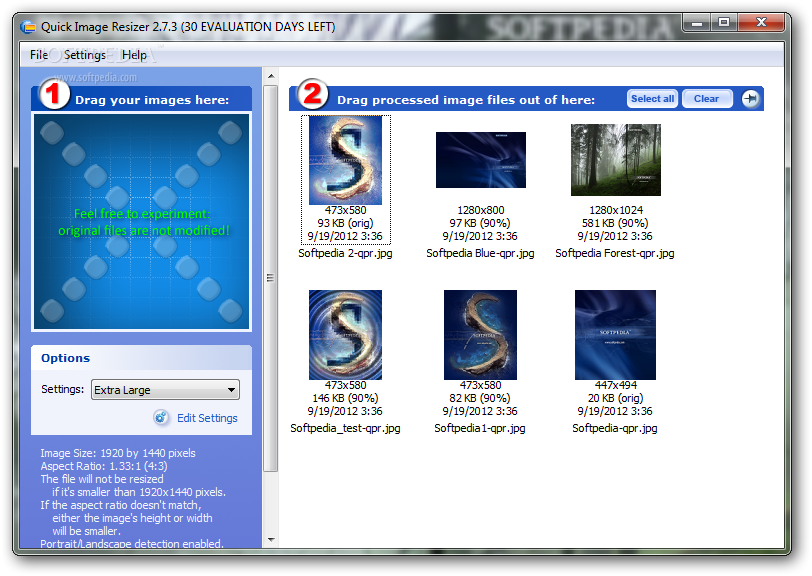Open the File menu
The height and width of the screenshot is (576, 812).
(38, 55)
